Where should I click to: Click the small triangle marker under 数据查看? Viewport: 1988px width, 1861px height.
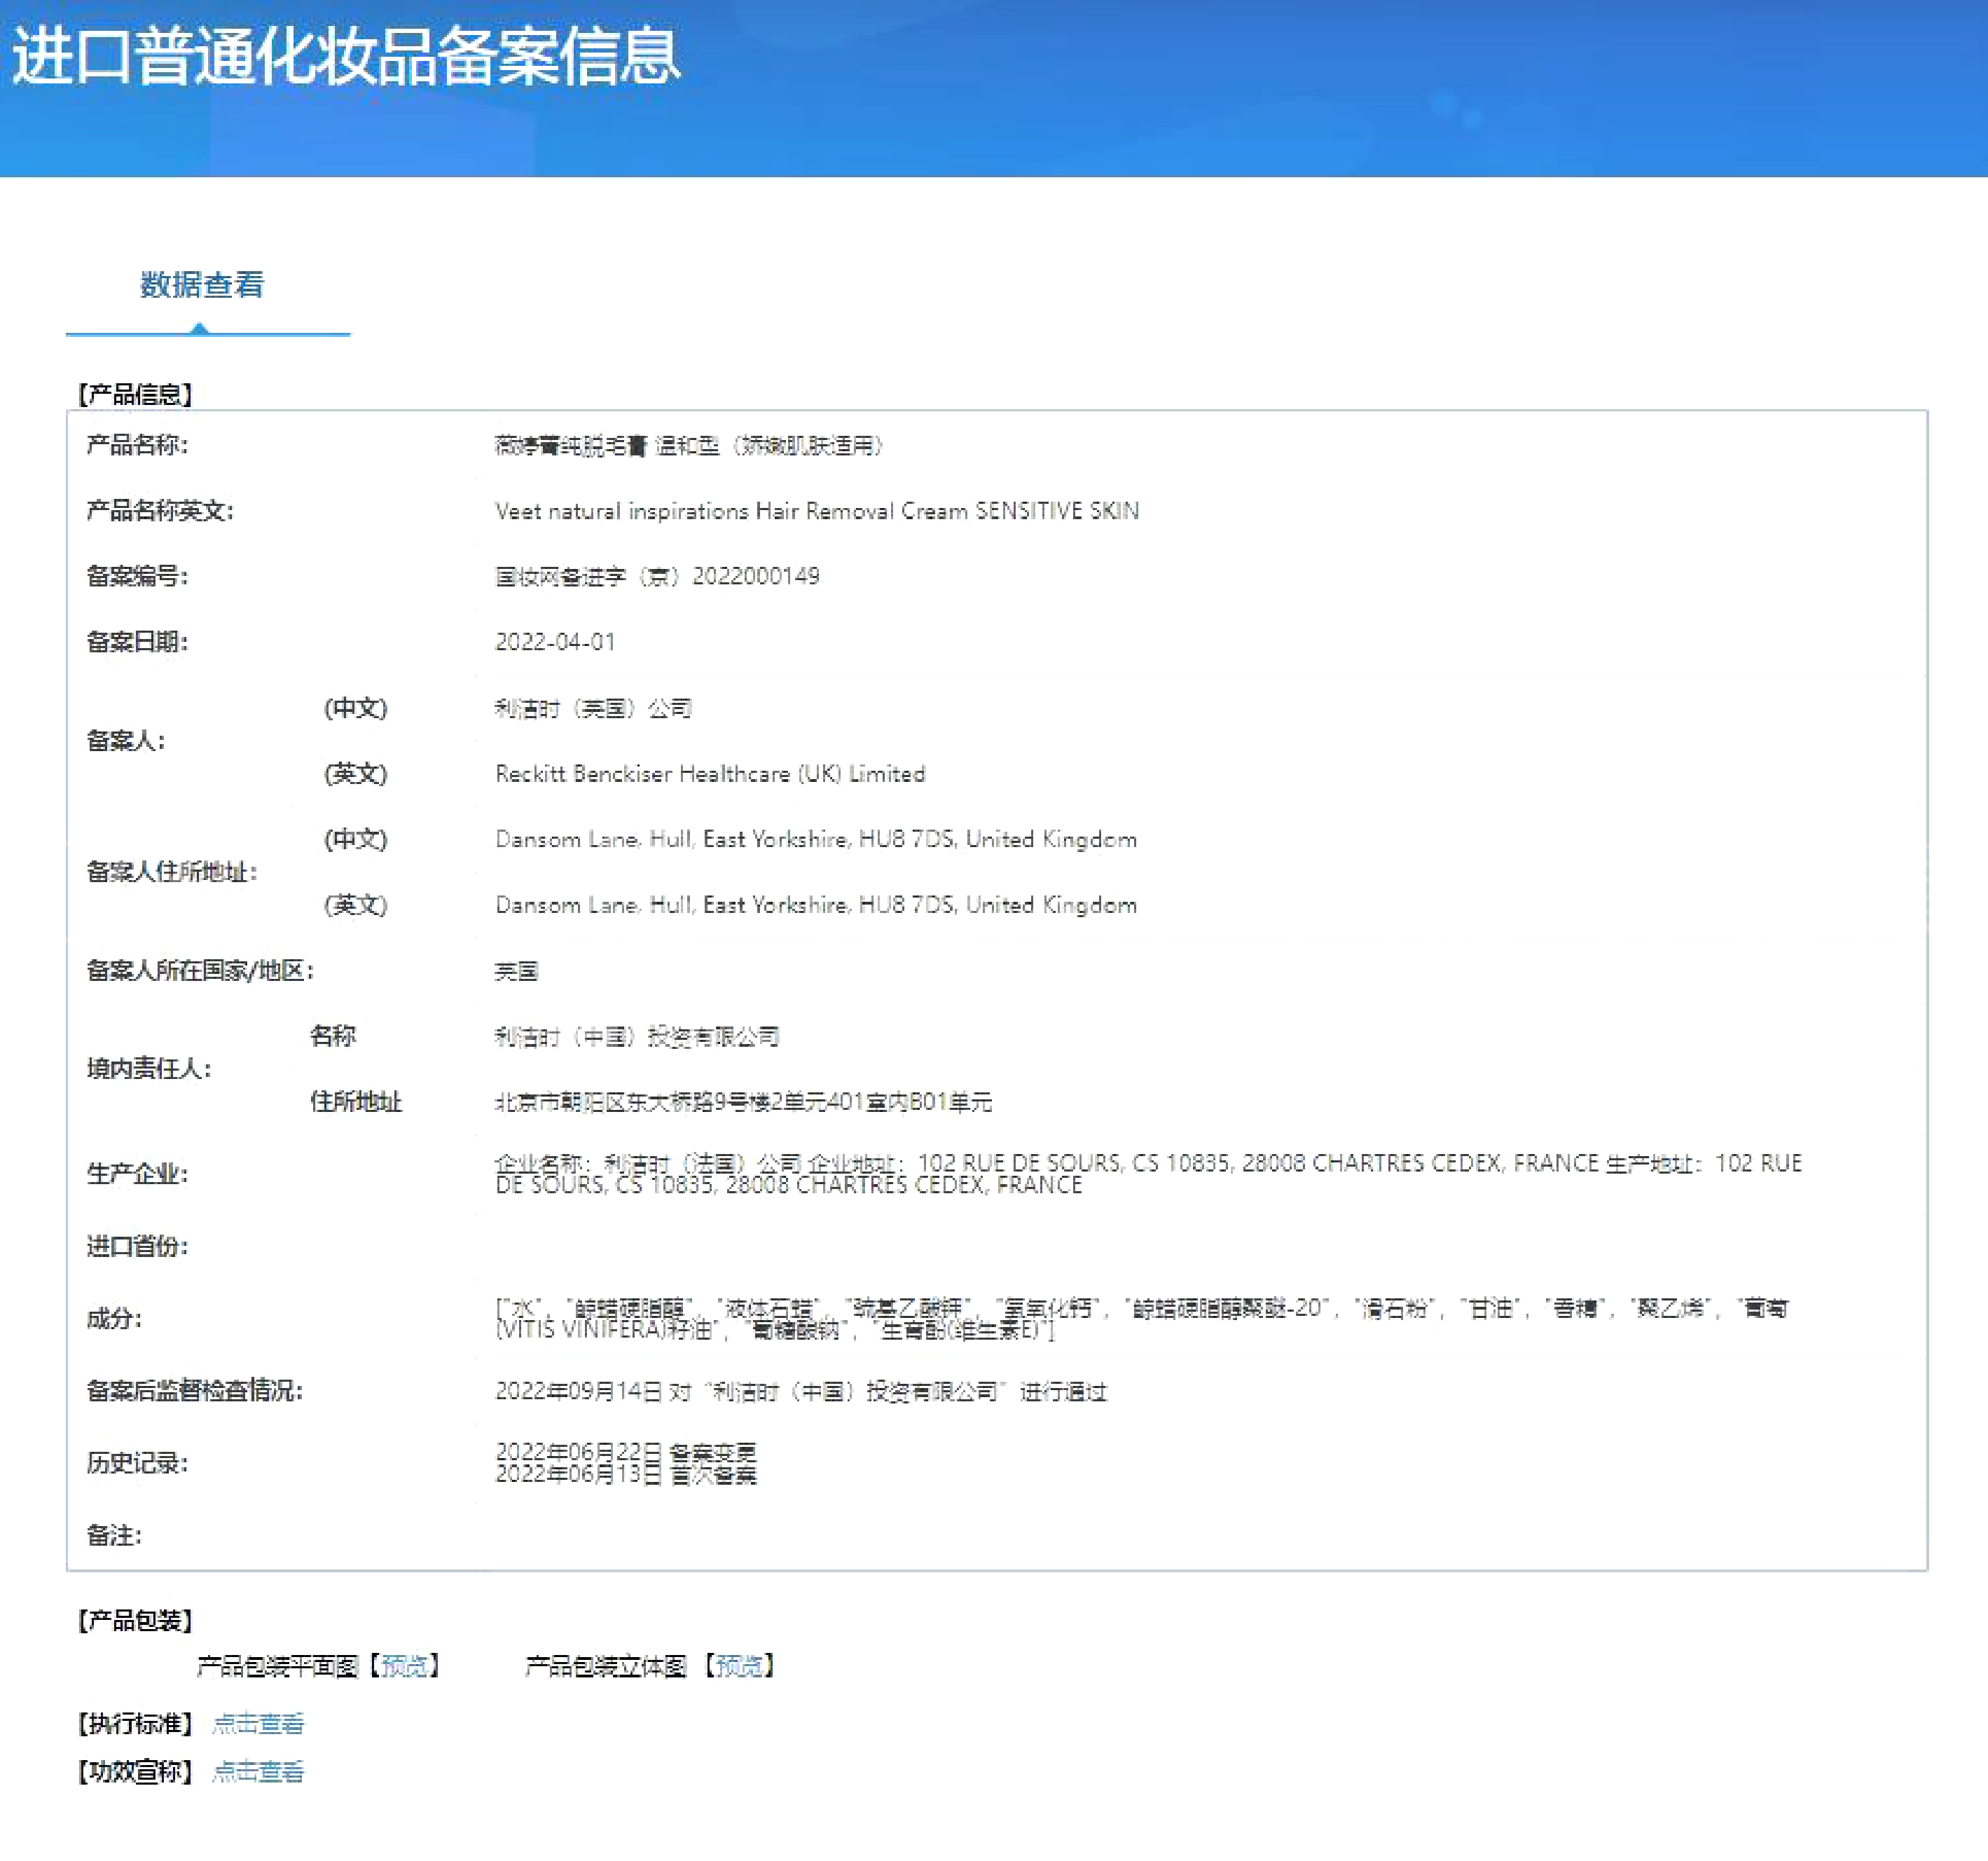tap(199, 328)
